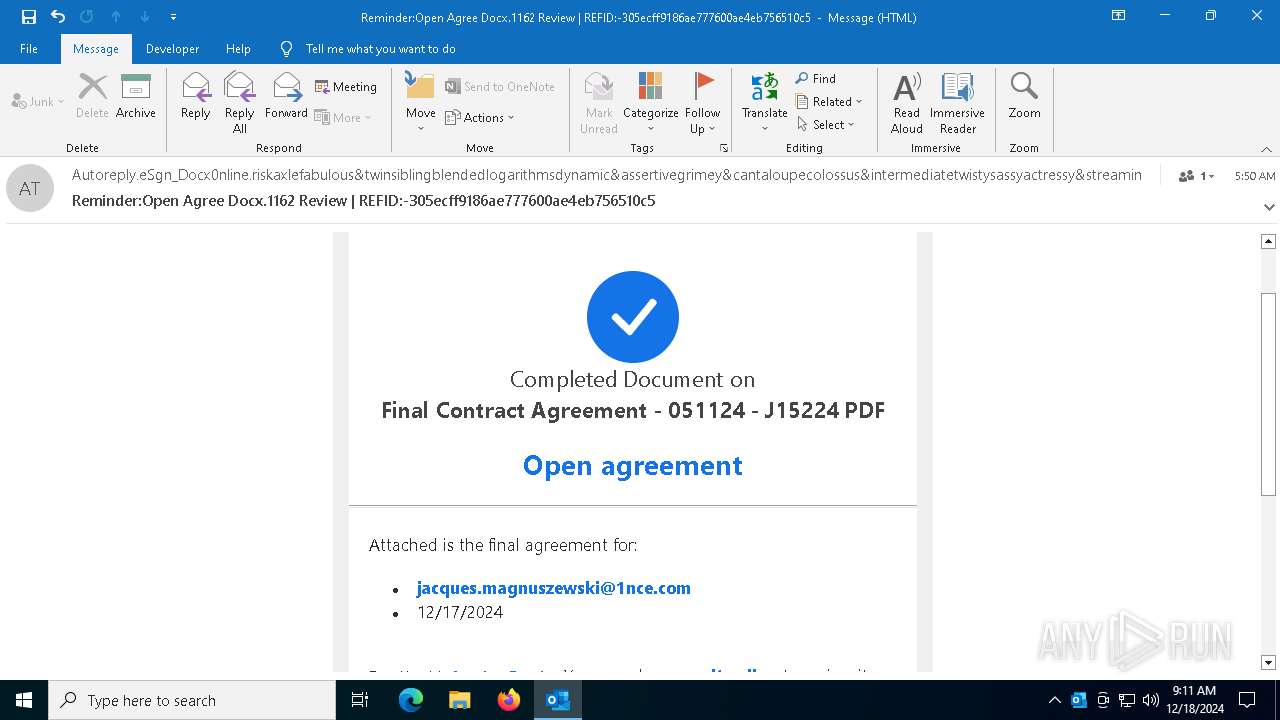This screenshot has height=720, width=1280.
Task: Click the Reply icon
Action: click(x=196, y=96)
